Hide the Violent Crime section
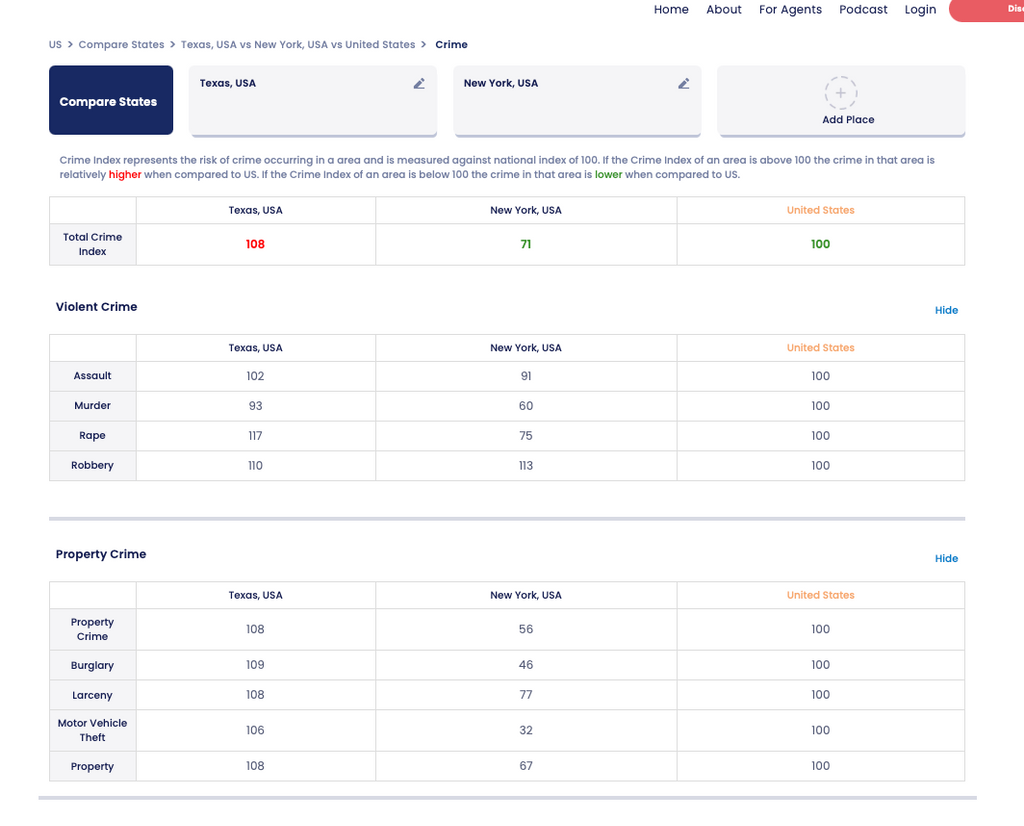Image resolution: width=1024 pixels, height=826 pixels. [946, 310]
